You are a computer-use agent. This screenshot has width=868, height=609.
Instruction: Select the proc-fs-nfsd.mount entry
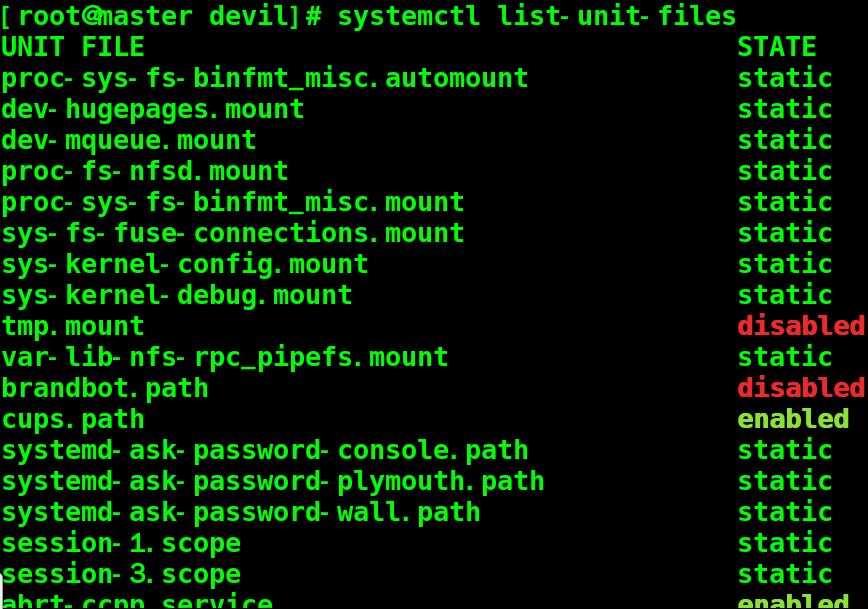(x=145, y=171)
